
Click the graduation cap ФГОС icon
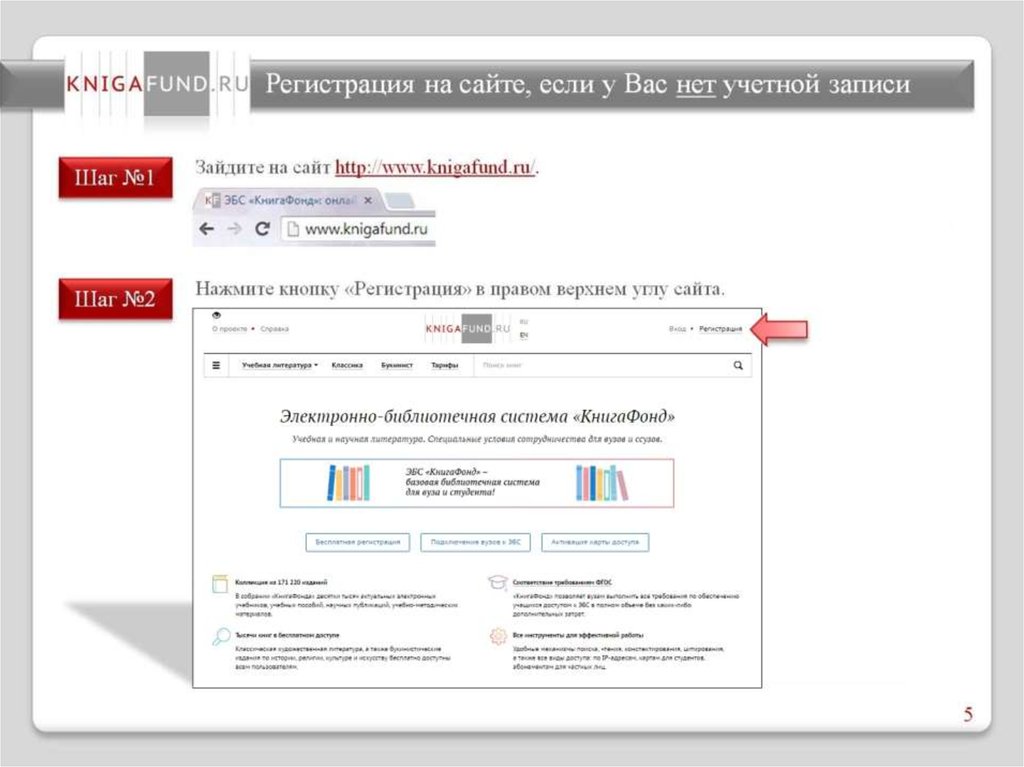tap(498, 582)
